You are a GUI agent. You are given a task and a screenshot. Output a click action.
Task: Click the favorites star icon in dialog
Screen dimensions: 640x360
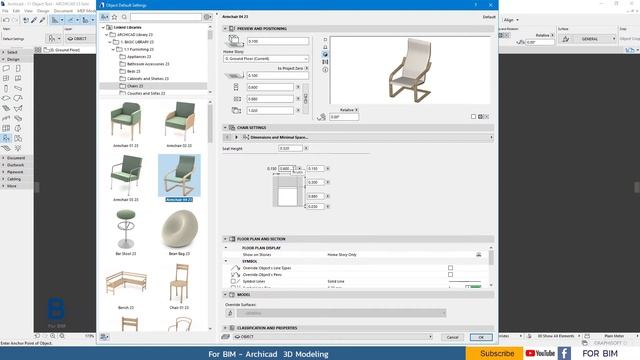pyautogui.click(x=115, y=17)
